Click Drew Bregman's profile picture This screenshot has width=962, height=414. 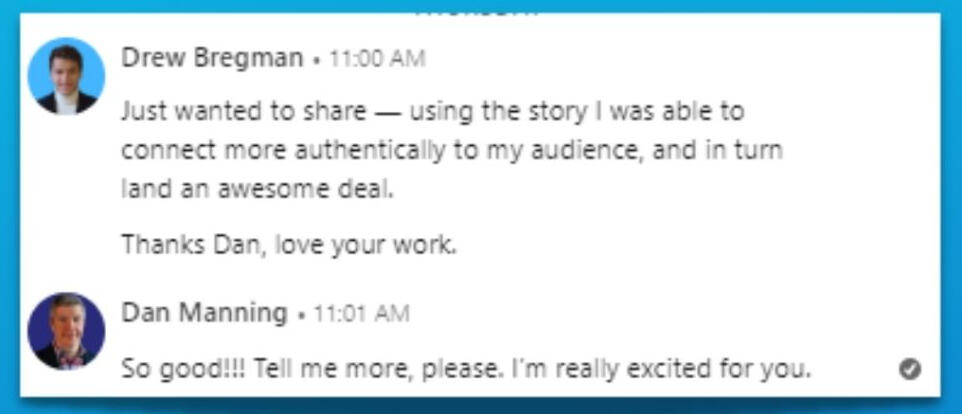coord(66,76)
